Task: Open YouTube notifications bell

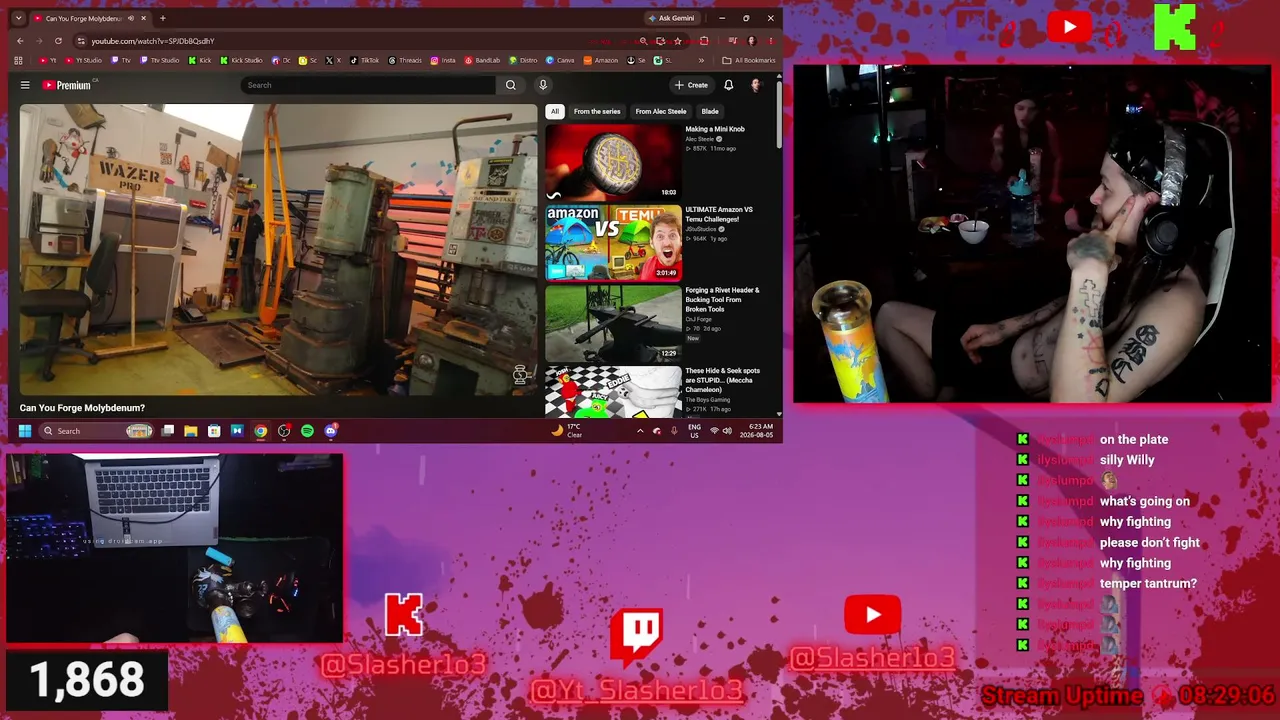Action: (728, 85)
